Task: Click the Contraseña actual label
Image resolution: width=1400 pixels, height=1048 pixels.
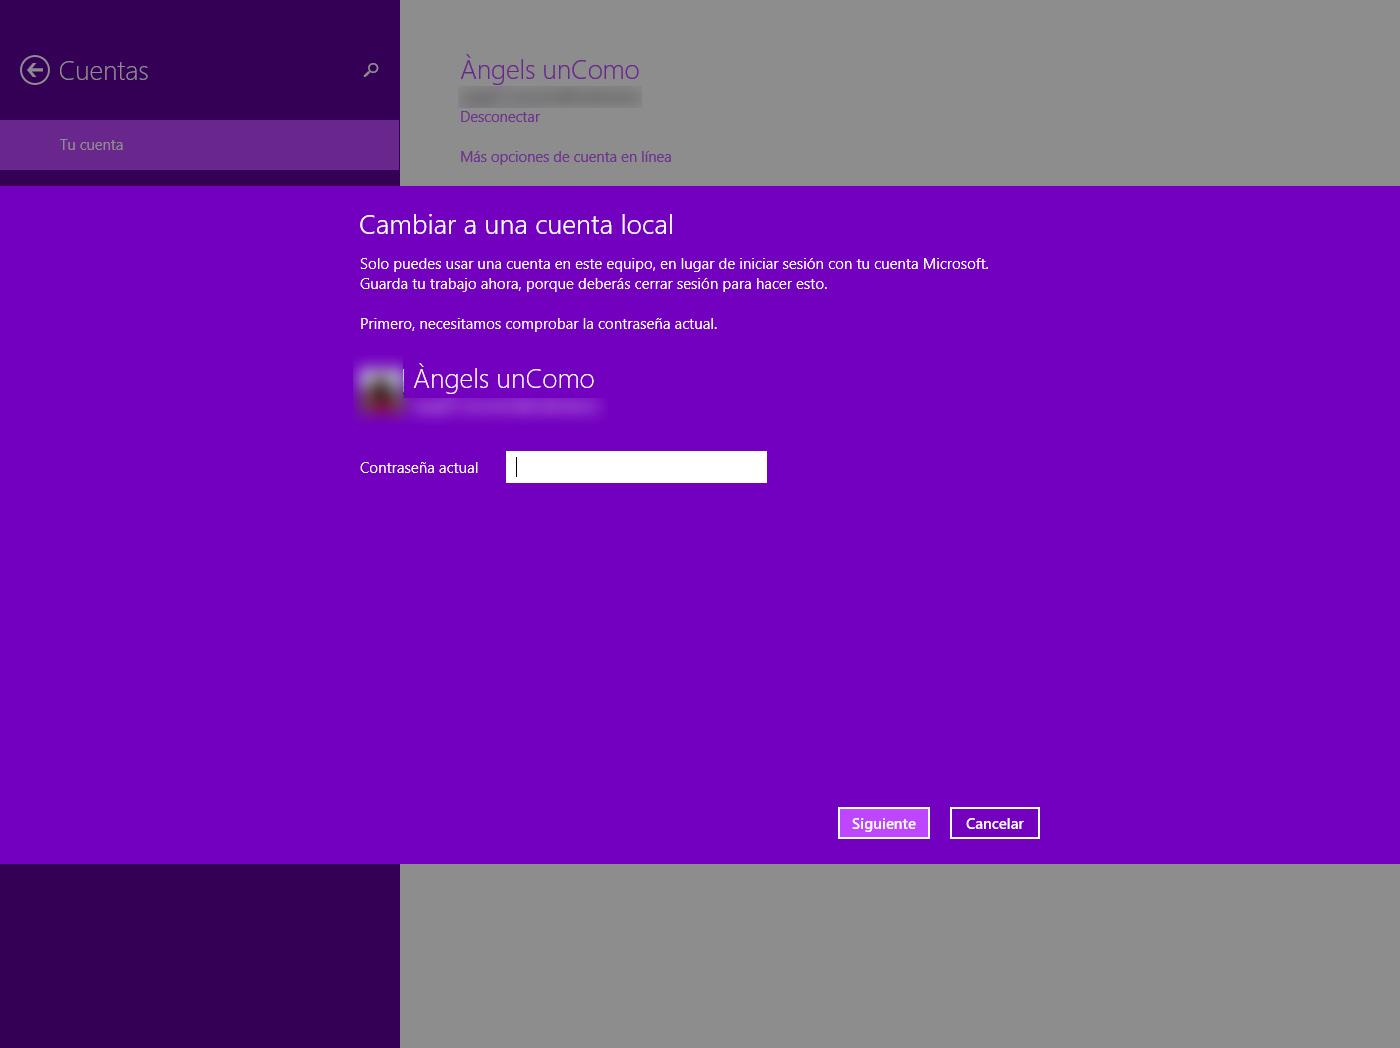Action: click(x=419, y=468)
